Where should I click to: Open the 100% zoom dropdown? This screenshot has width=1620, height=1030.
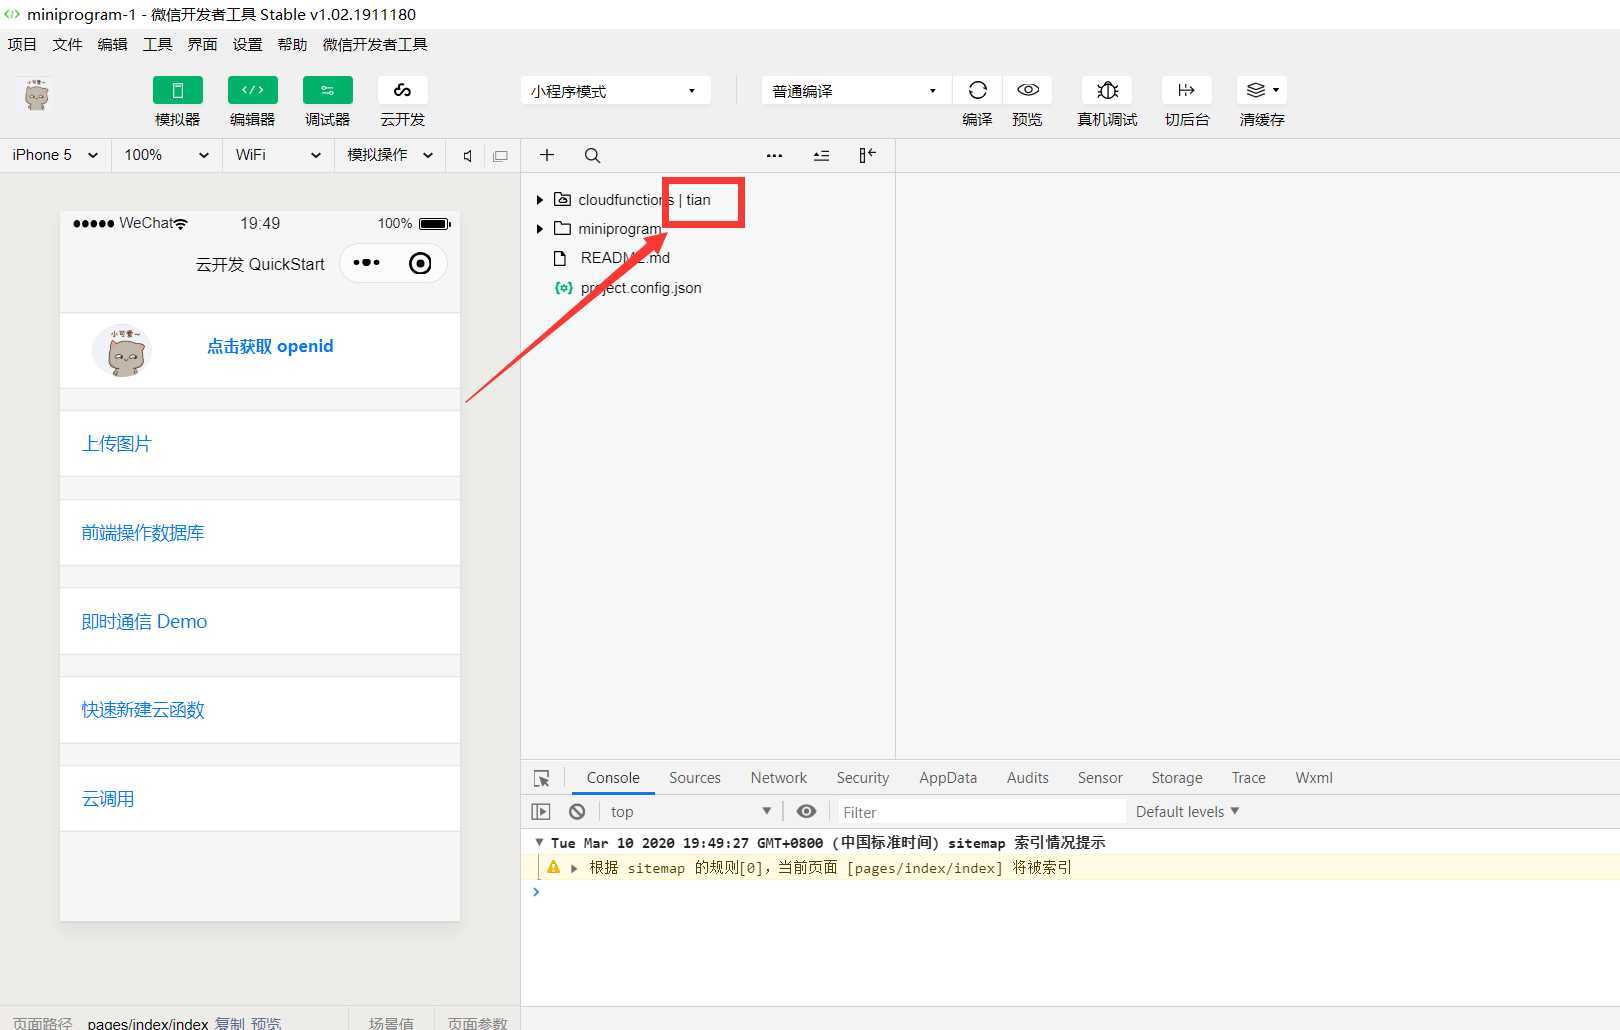[x=166, y=155]
